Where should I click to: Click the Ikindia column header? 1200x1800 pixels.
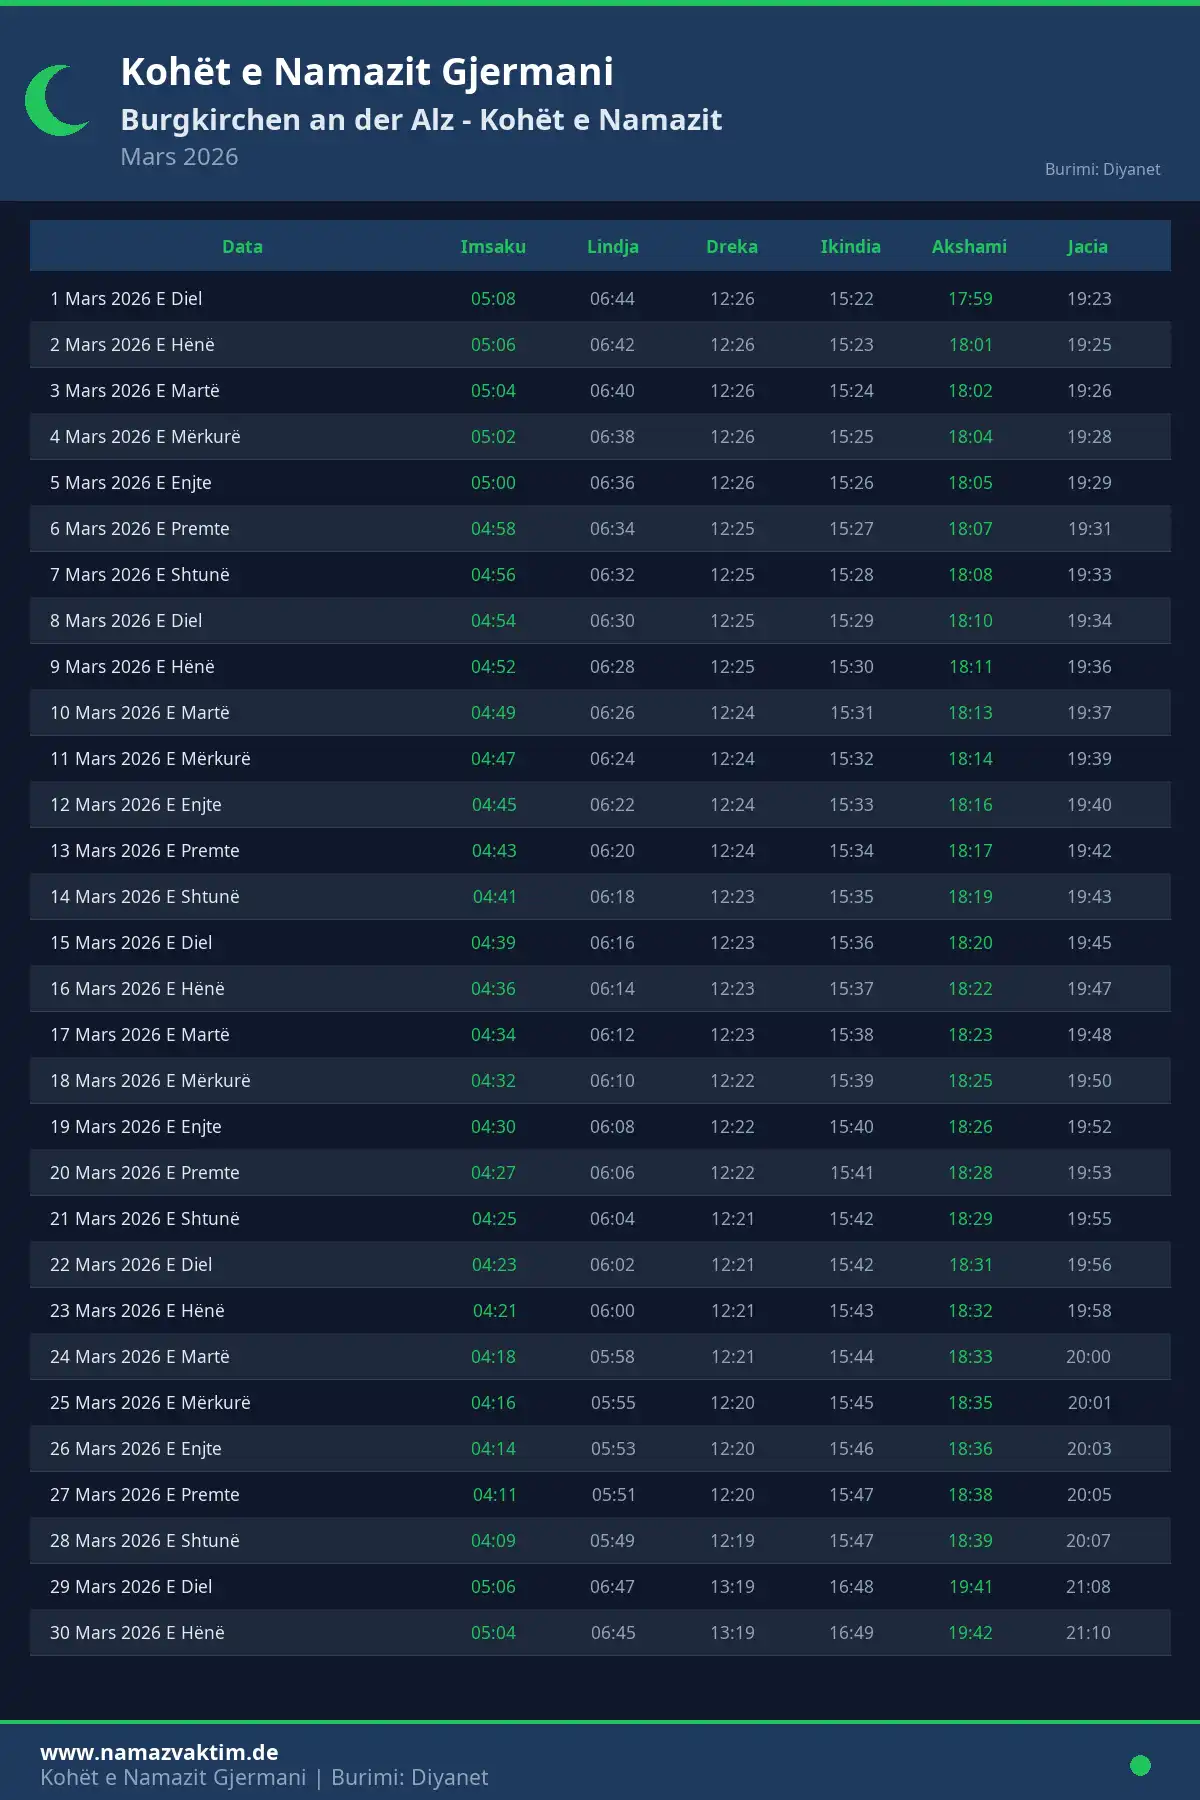click(x=850, y=247)
